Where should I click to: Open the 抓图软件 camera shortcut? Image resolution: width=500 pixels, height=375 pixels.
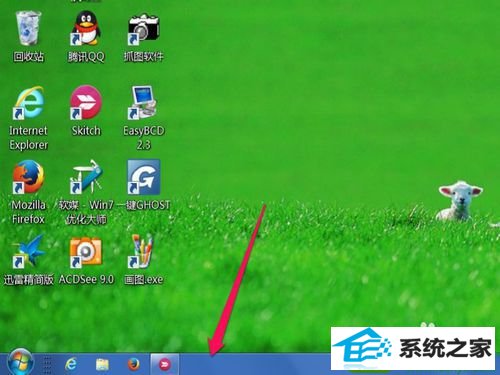(143, 29)
